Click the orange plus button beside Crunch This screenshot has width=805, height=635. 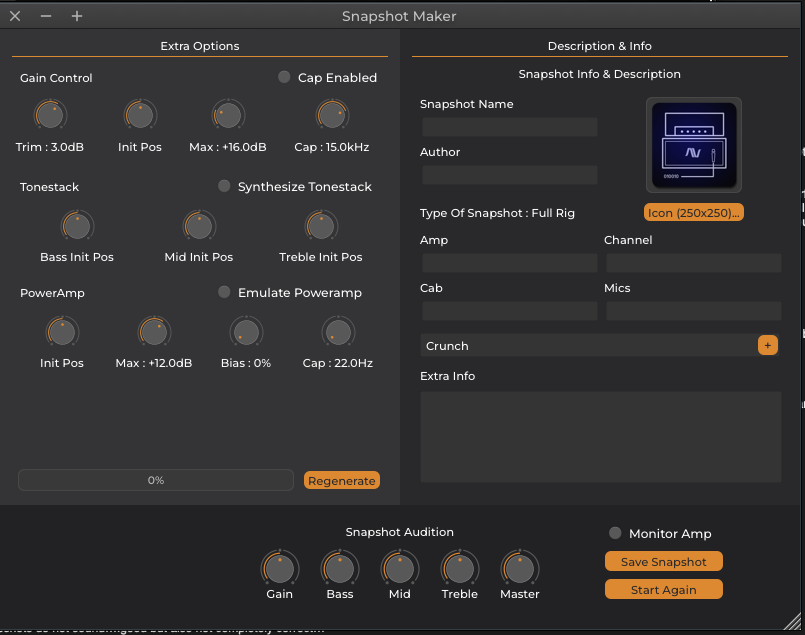767,345
